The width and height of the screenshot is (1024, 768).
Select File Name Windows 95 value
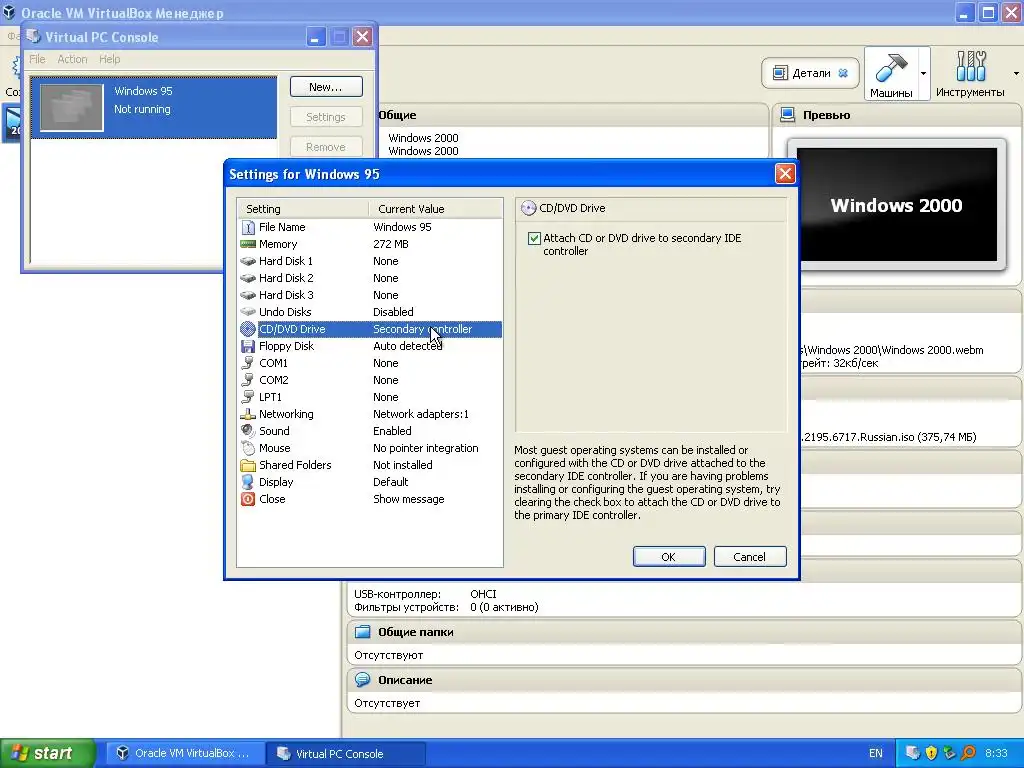pyautogui.click(x=402, y=227)
